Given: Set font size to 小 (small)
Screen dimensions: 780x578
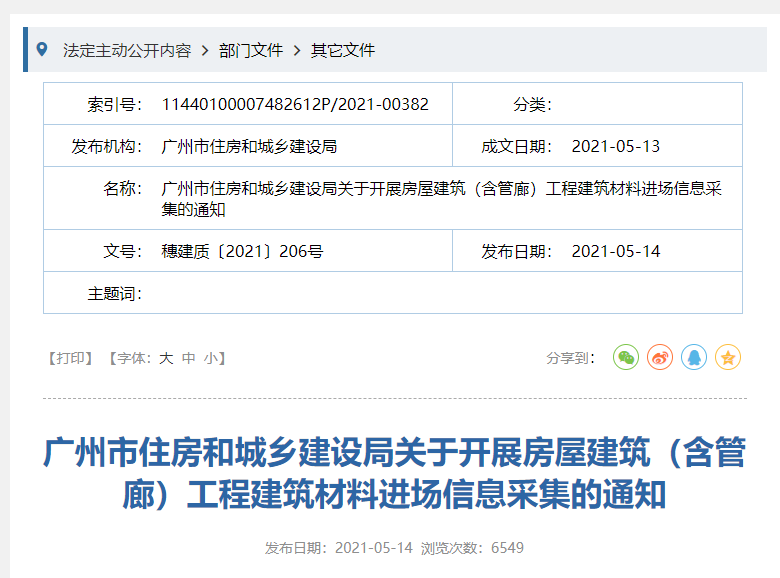Looking at the screenshot, I should tap(210, 358).
